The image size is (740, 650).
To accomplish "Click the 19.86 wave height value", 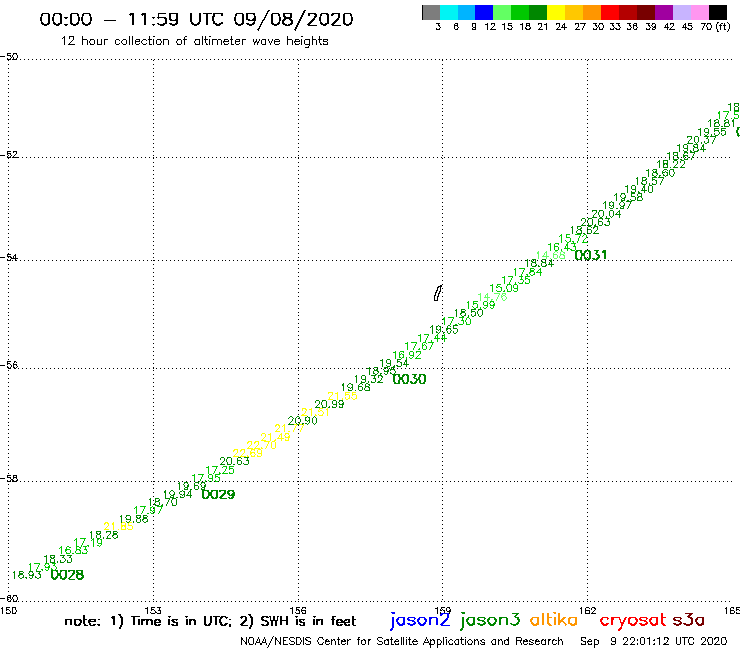I will (134, 519).
